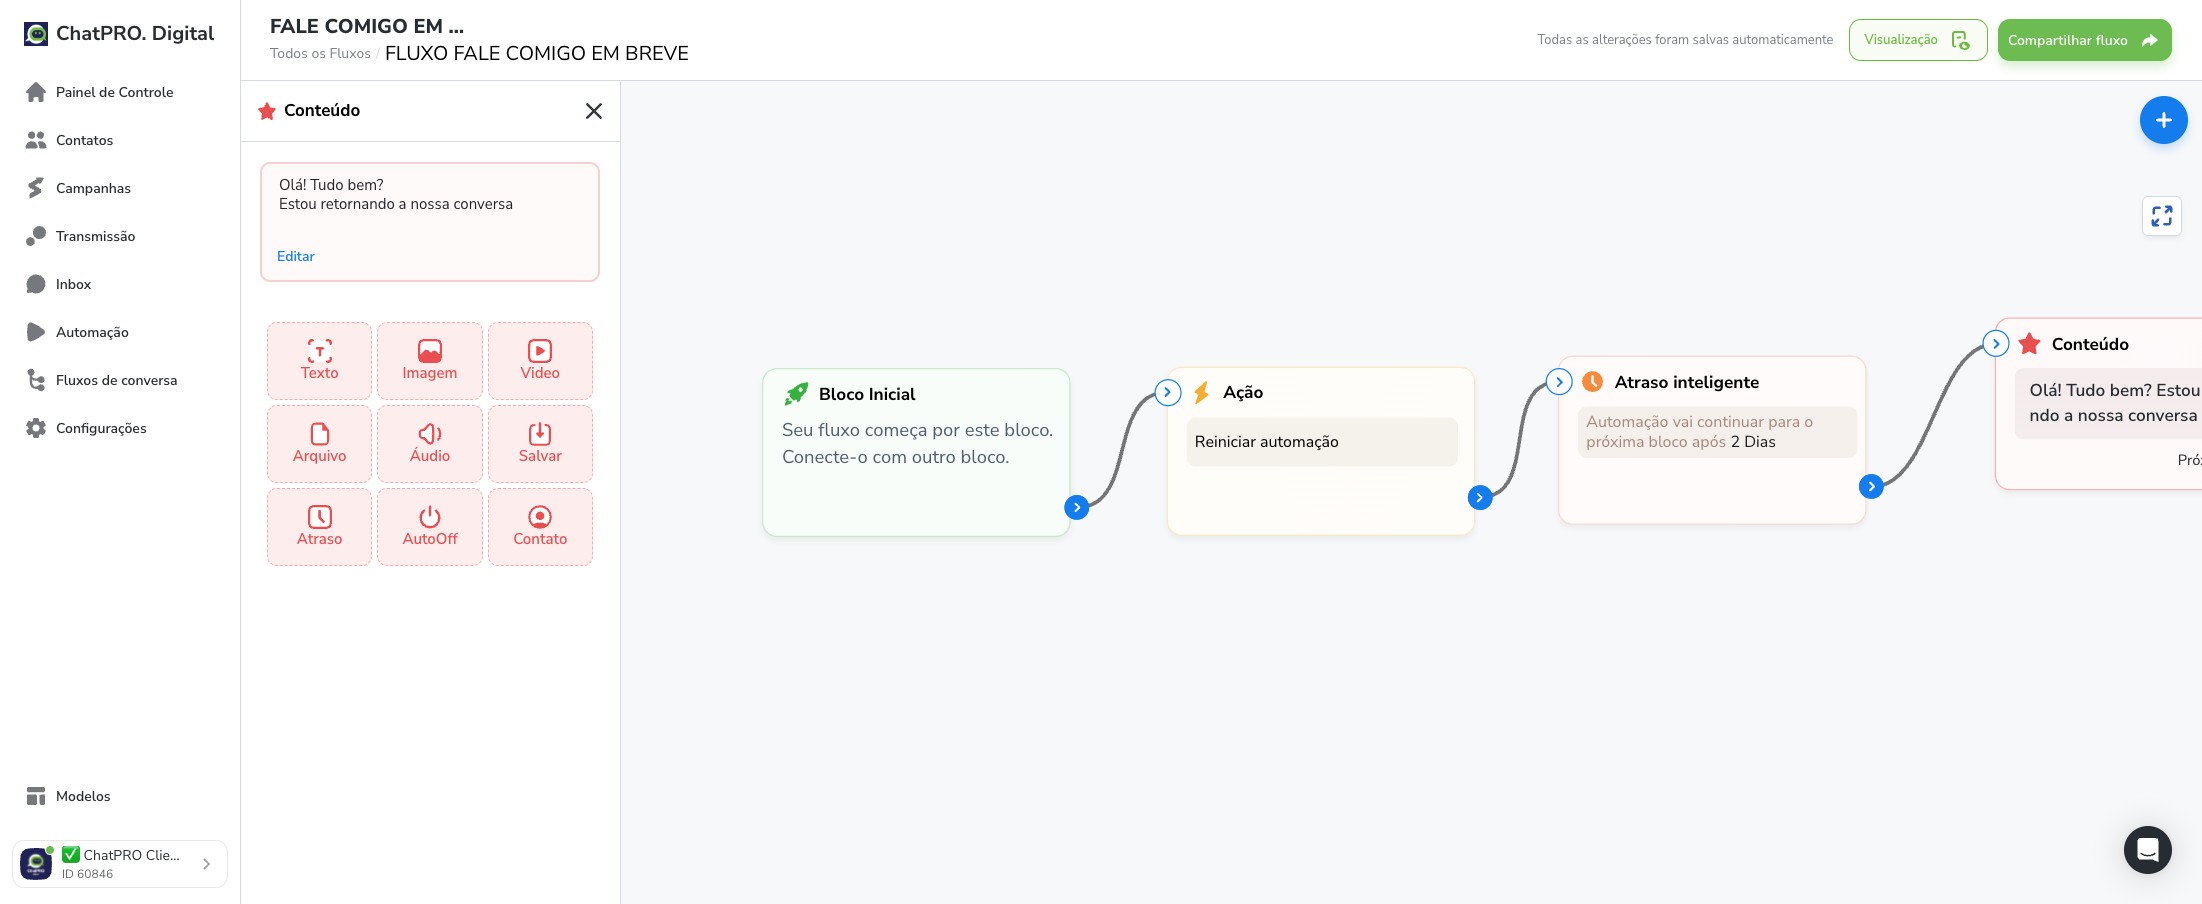Click the Atraso inteligente output connector

[x=1871, y=486]
